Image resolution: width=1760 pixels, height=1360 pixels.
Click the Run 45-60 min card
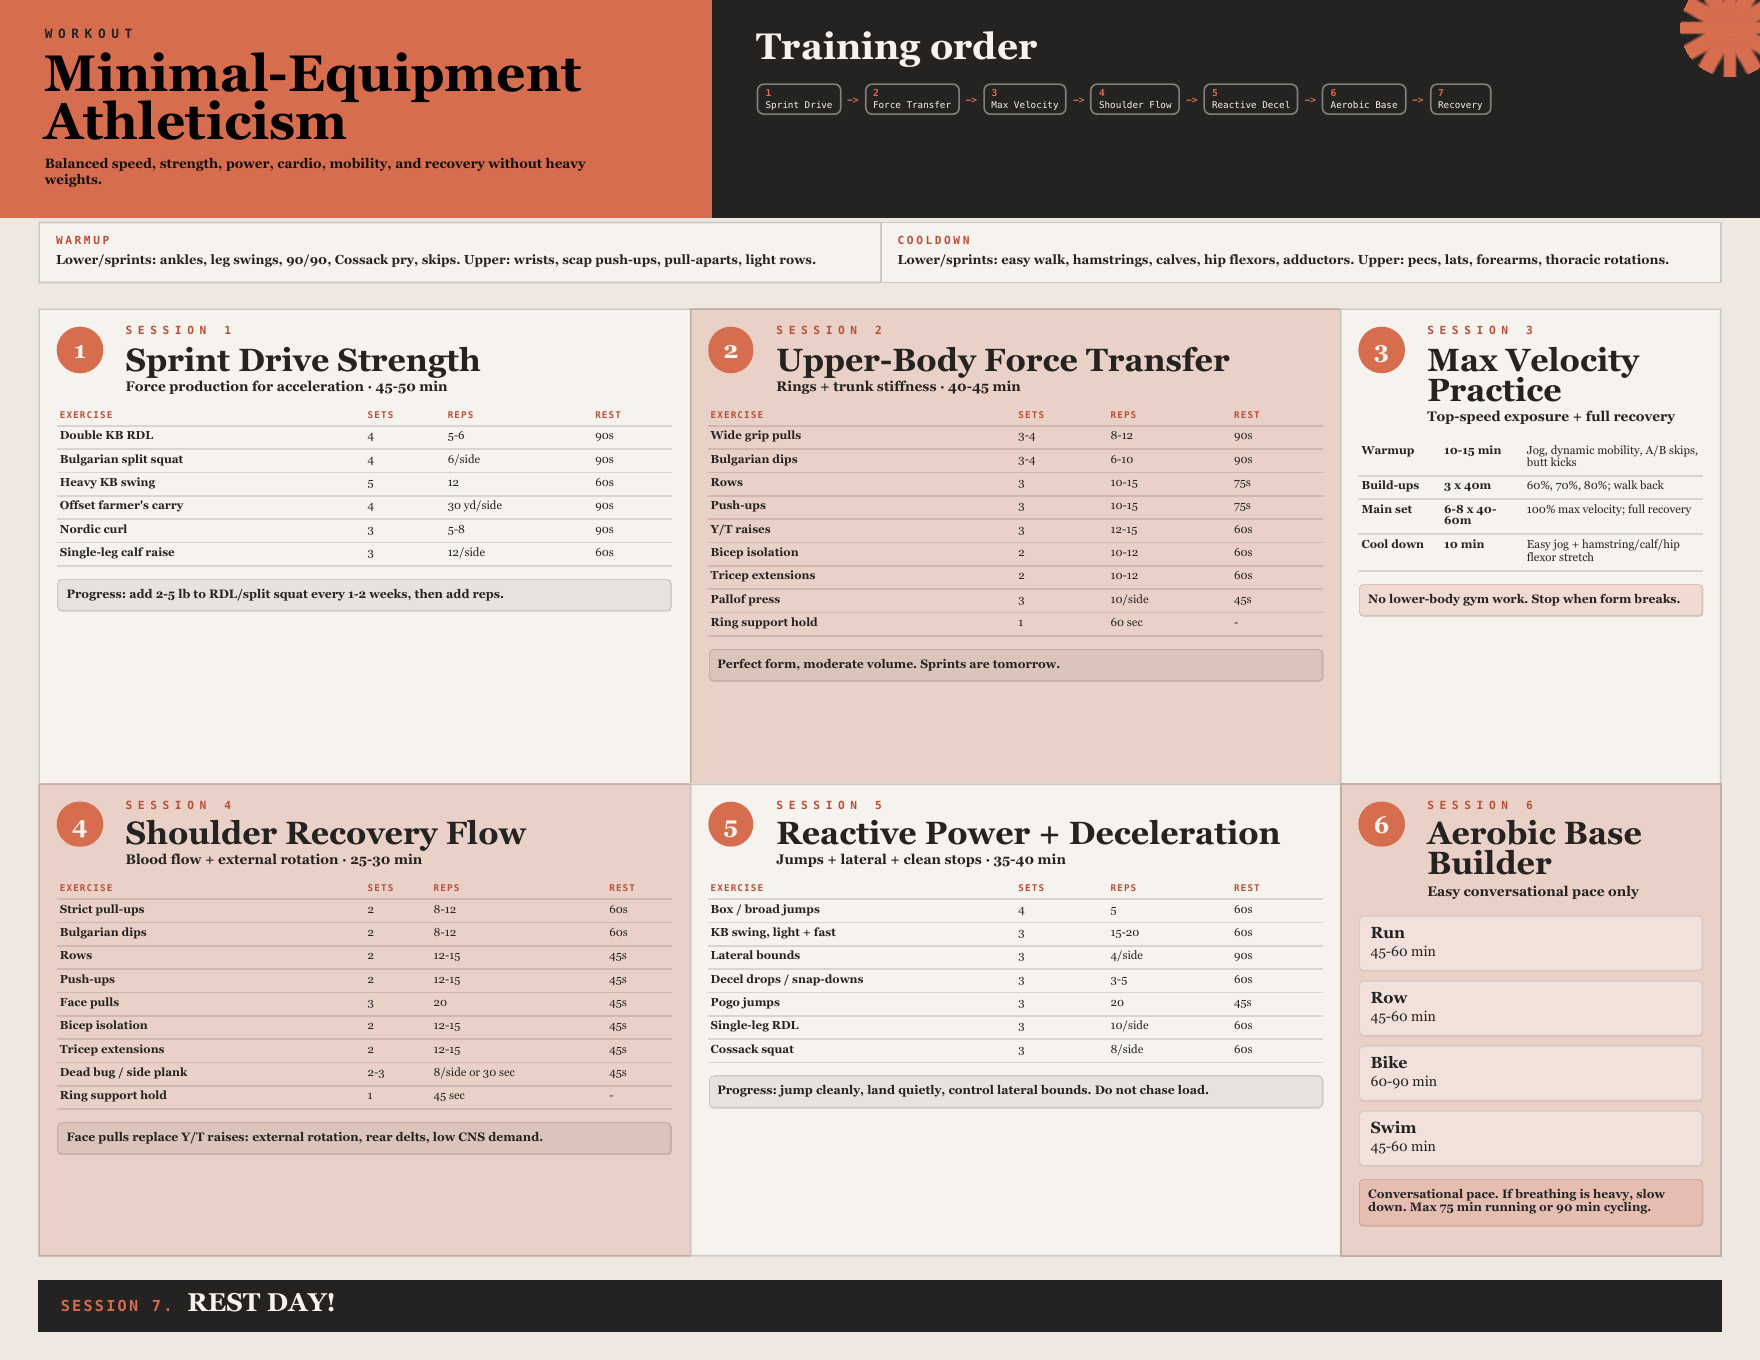coord(1530,942)
